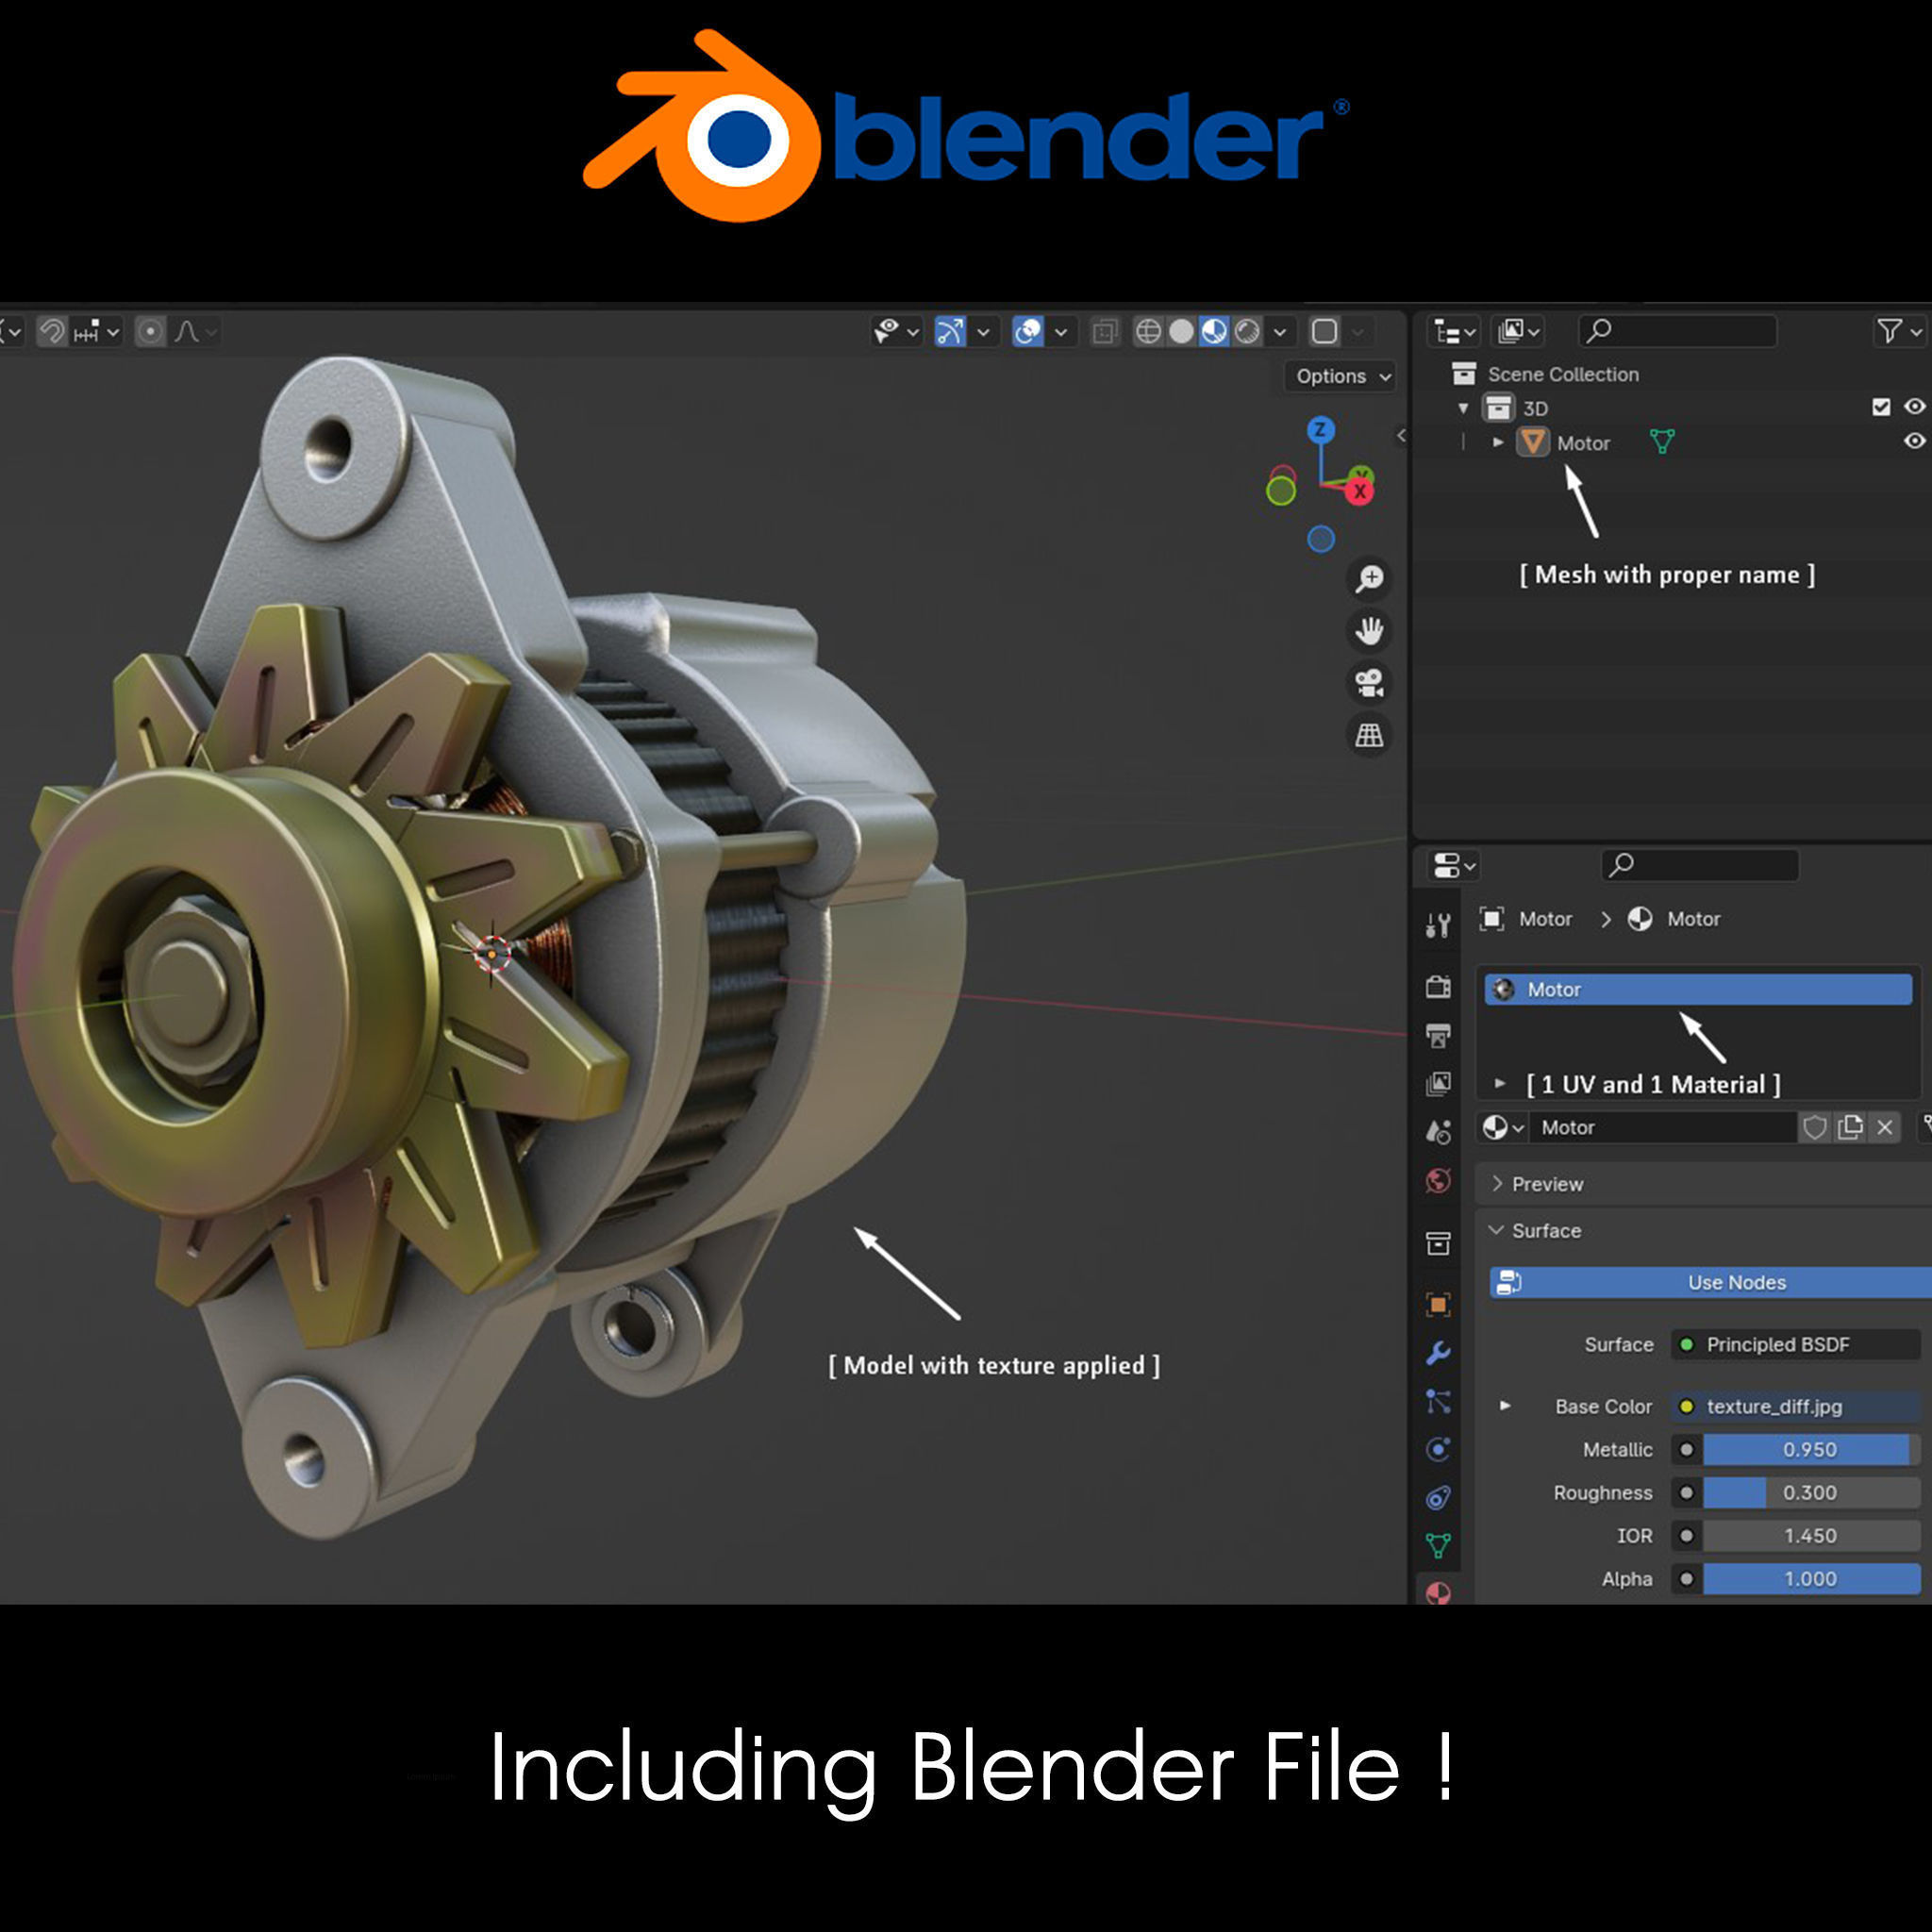Open the Principled BSDF surface shader selector
This screenshot has height=1932, width=1932.
[x=1796, y=1344]
